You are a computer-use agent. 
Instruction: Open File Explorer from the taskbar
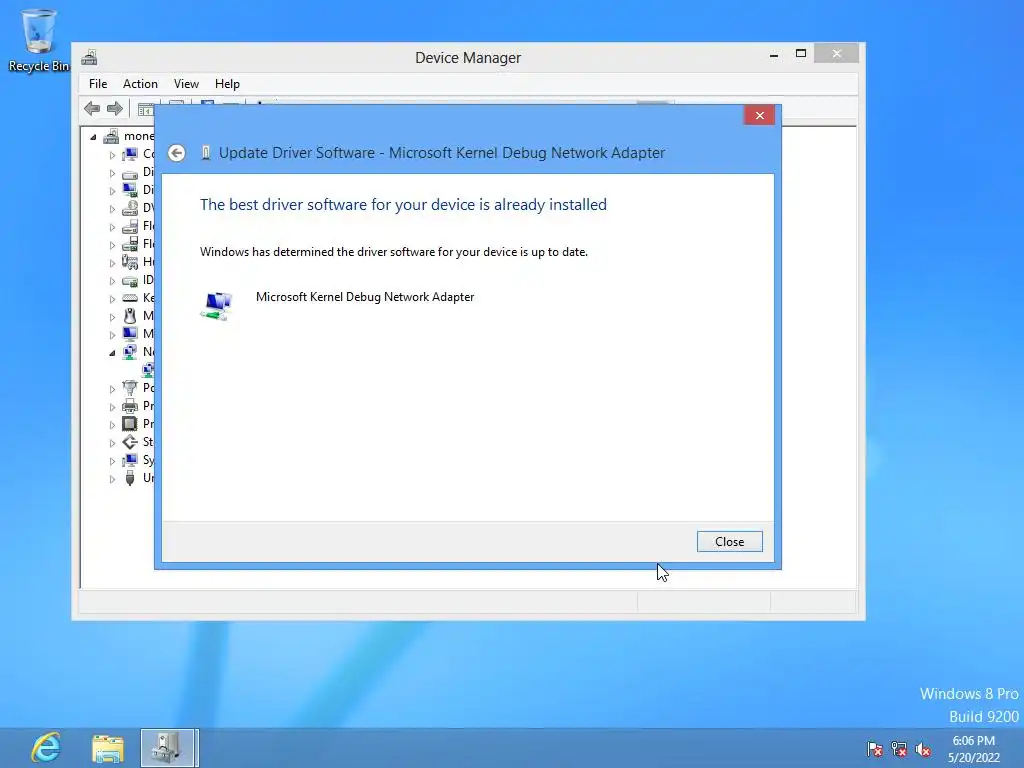[108, 748]
